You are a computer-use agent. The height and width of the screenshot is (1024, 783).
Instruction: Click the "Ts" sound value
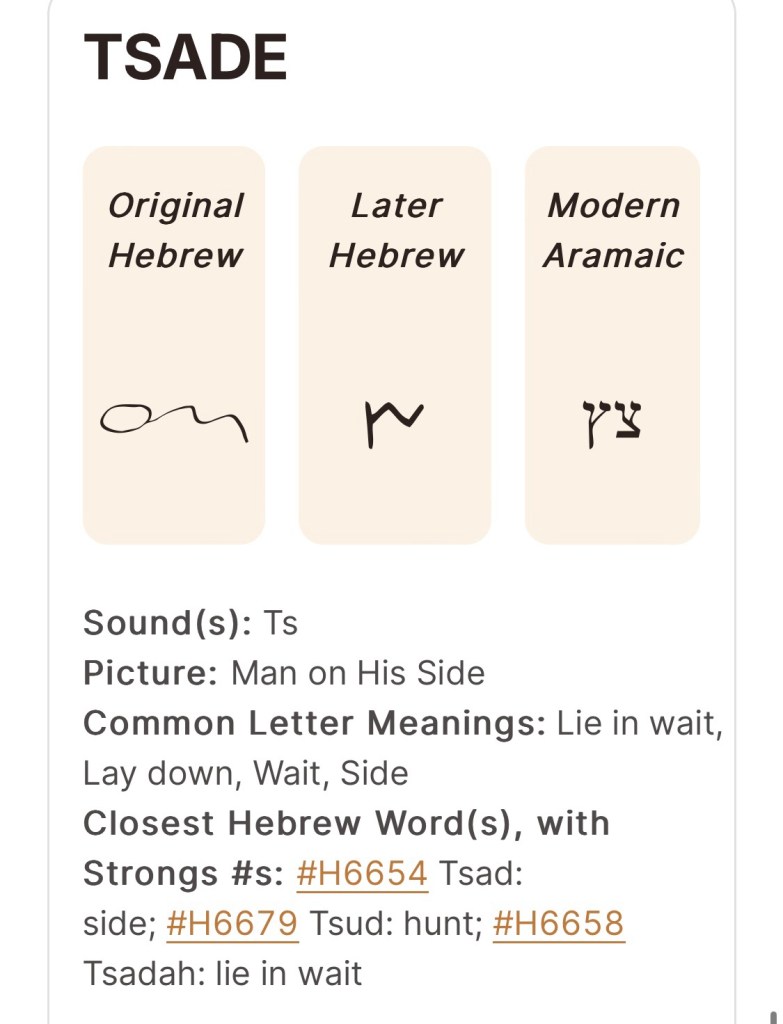click(x=280, y=623)
